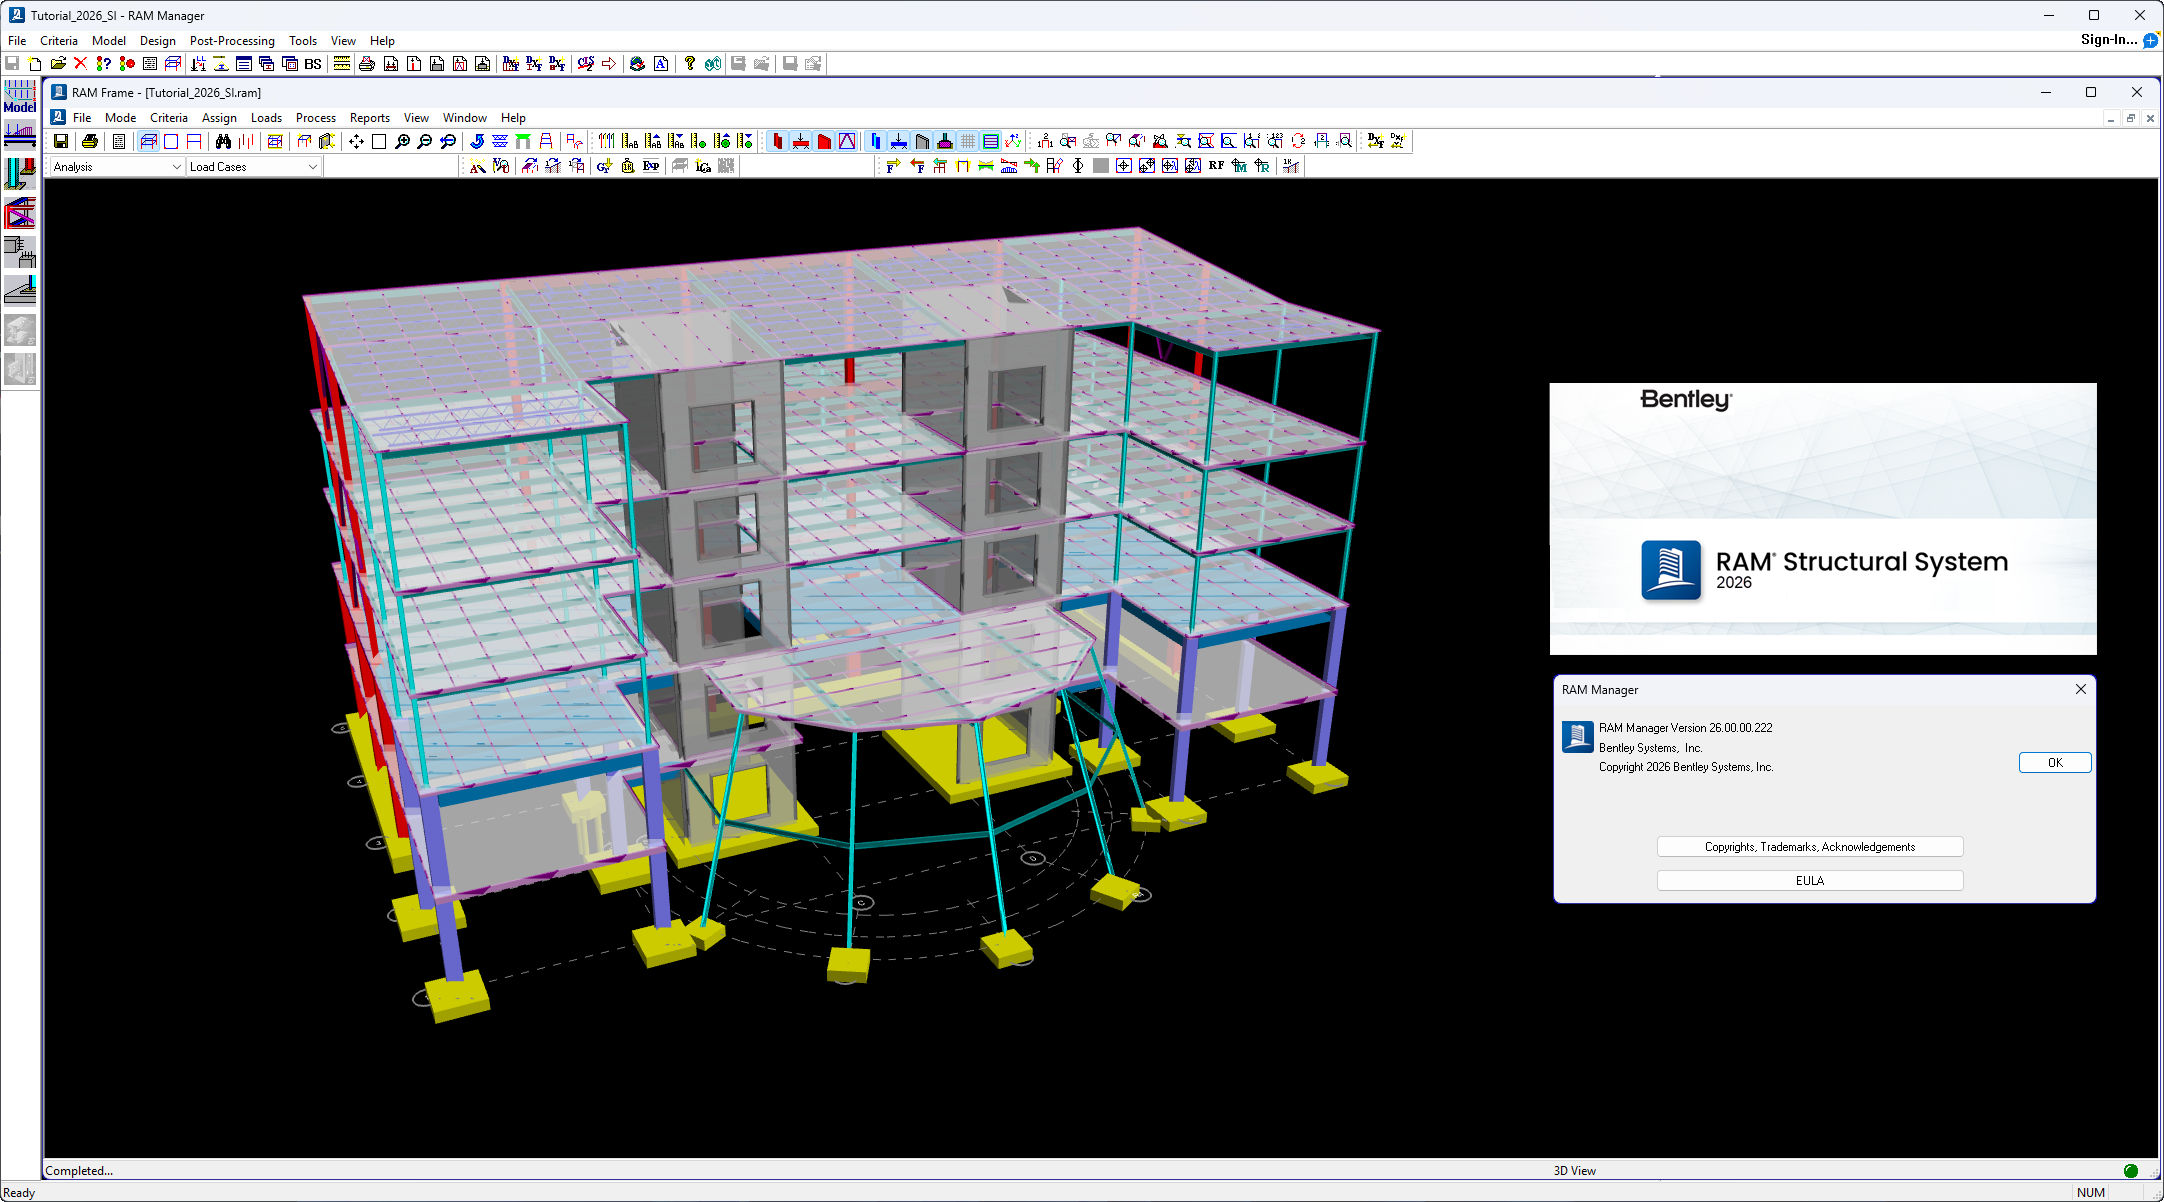Click blue Rotate view arrow icon
This screenshot has height=1202, width=2164.
coord(477,141)
